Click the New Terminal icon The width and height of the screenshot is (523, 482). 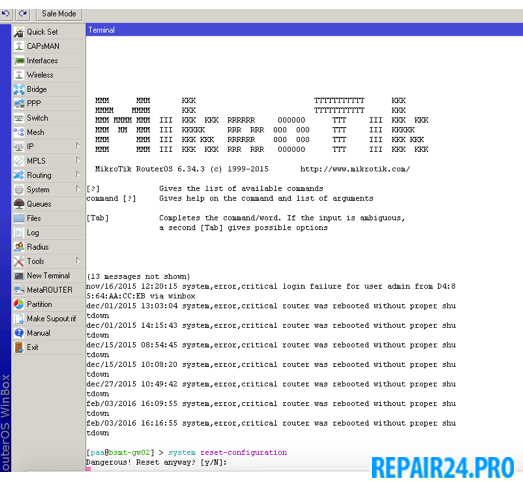coord(19,276)
